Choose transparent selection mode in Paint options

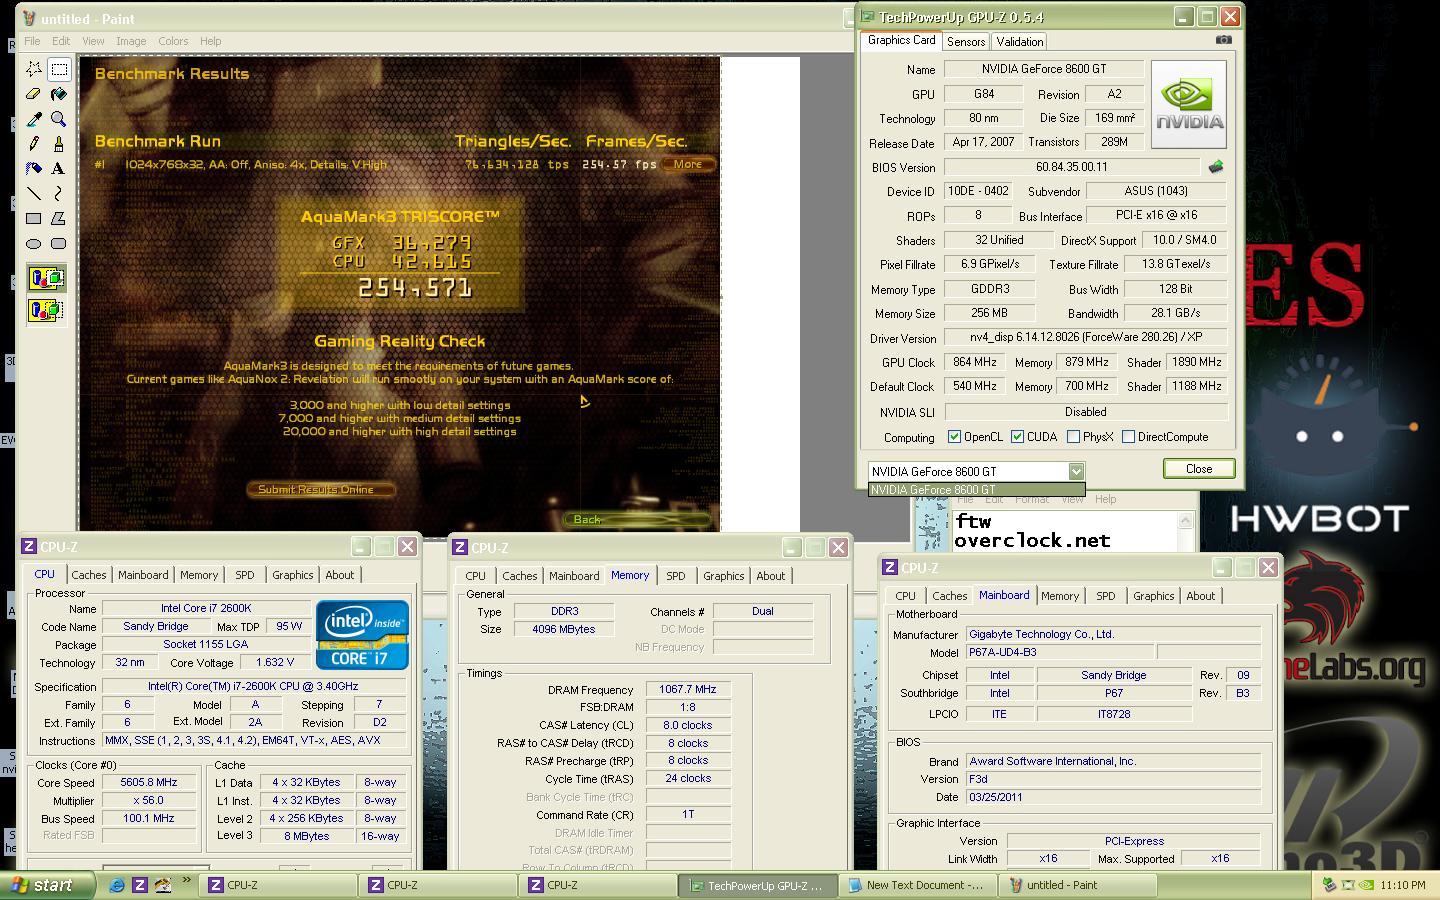(x=46, y=310)
